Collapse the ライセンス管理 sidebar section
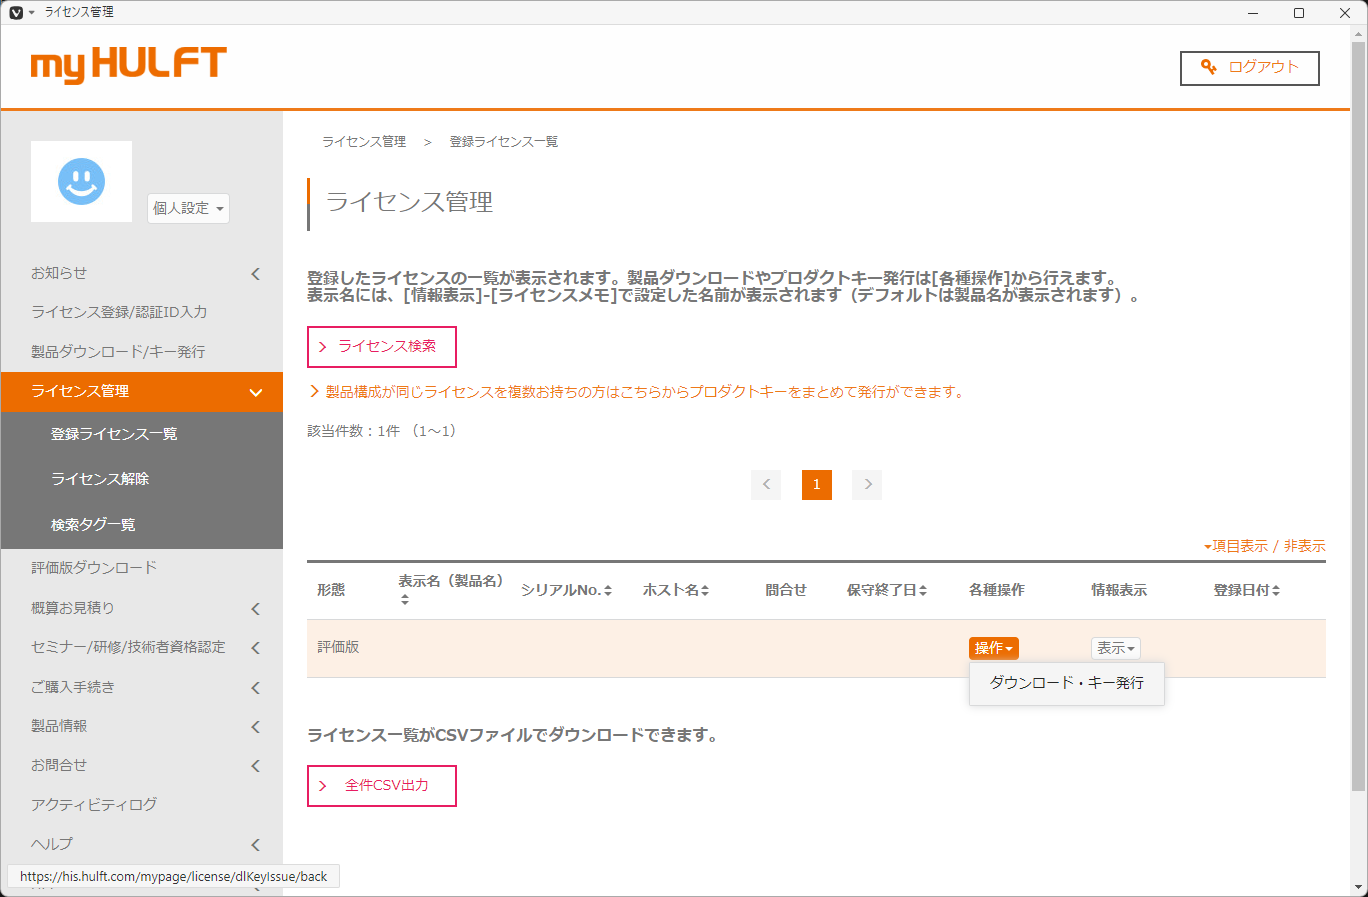The height and width of the screenshot is (897, 1368). (142, 391)
